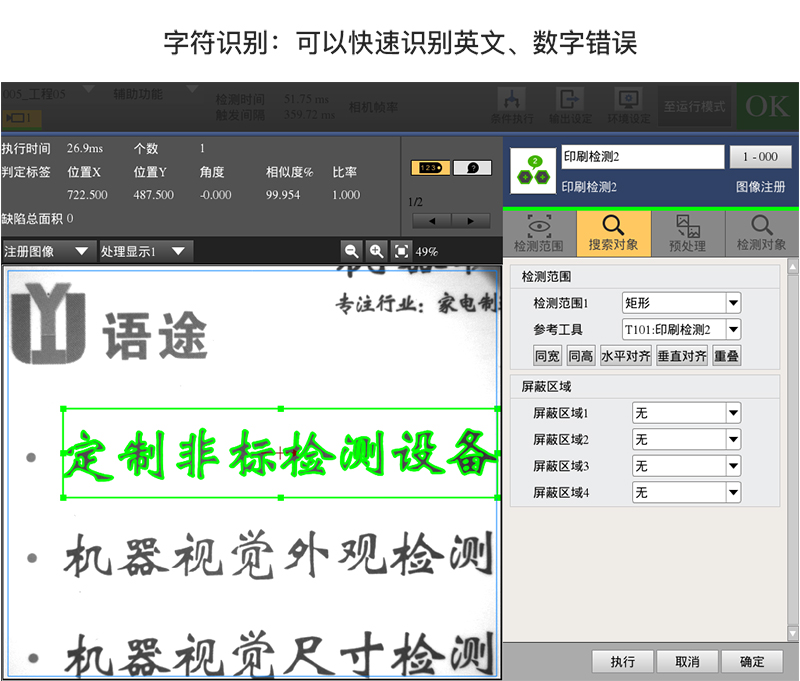Toggle the dark speech-bubble mode button

click(x=470, y=167)
